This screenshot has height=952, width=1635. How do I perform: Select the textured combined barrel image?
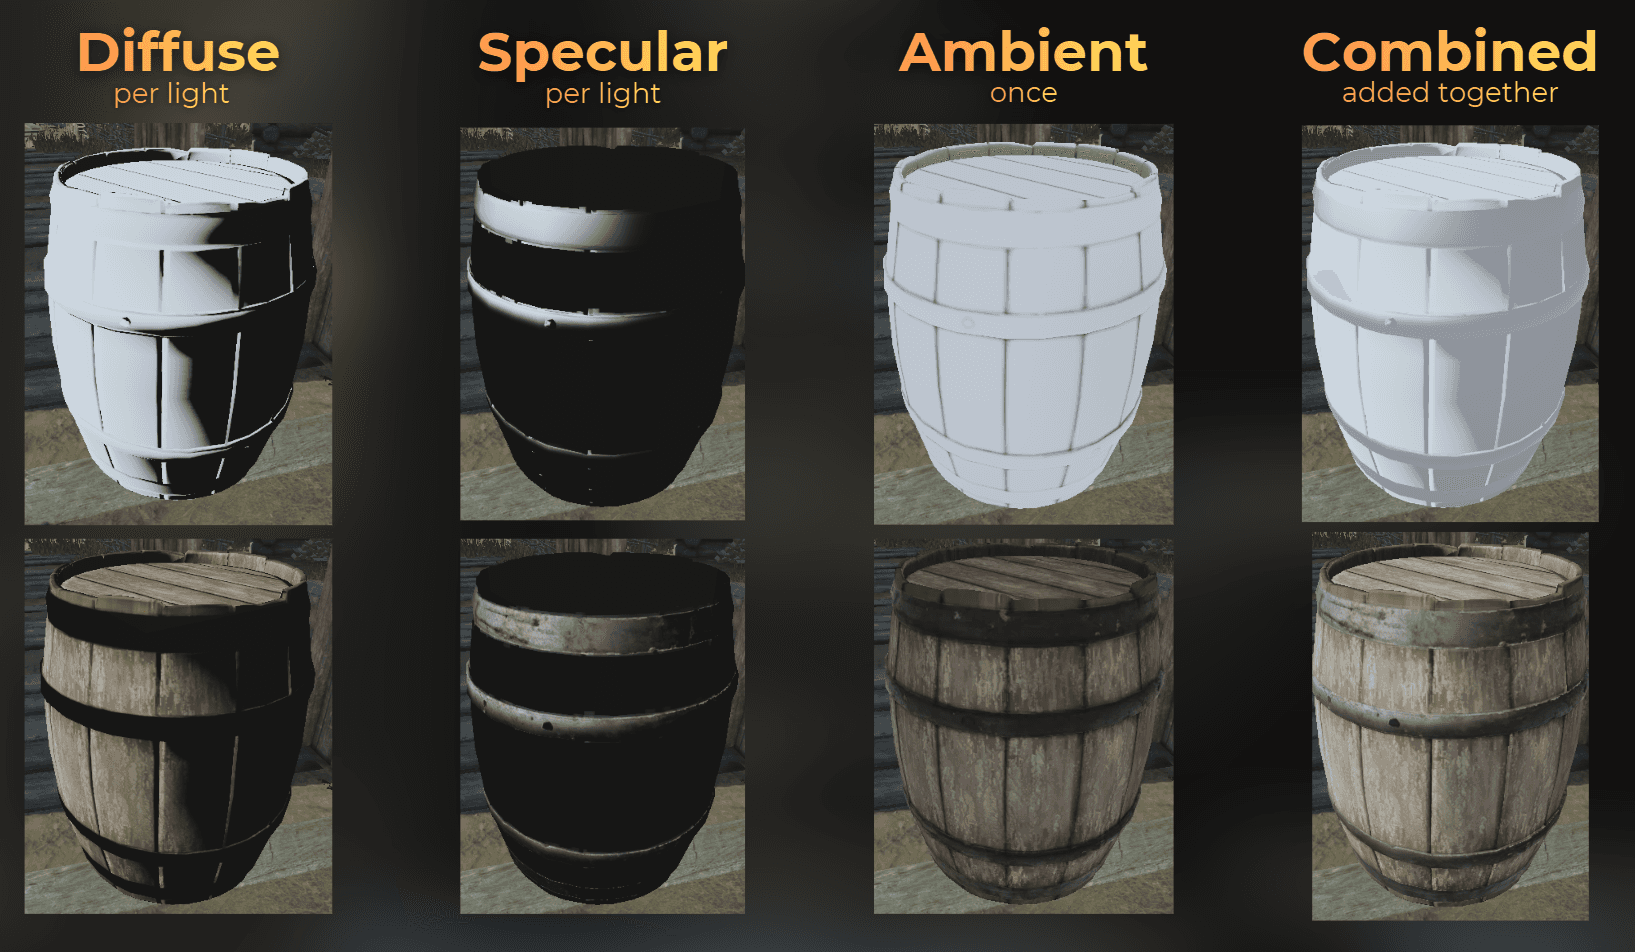click(1450, 727)
